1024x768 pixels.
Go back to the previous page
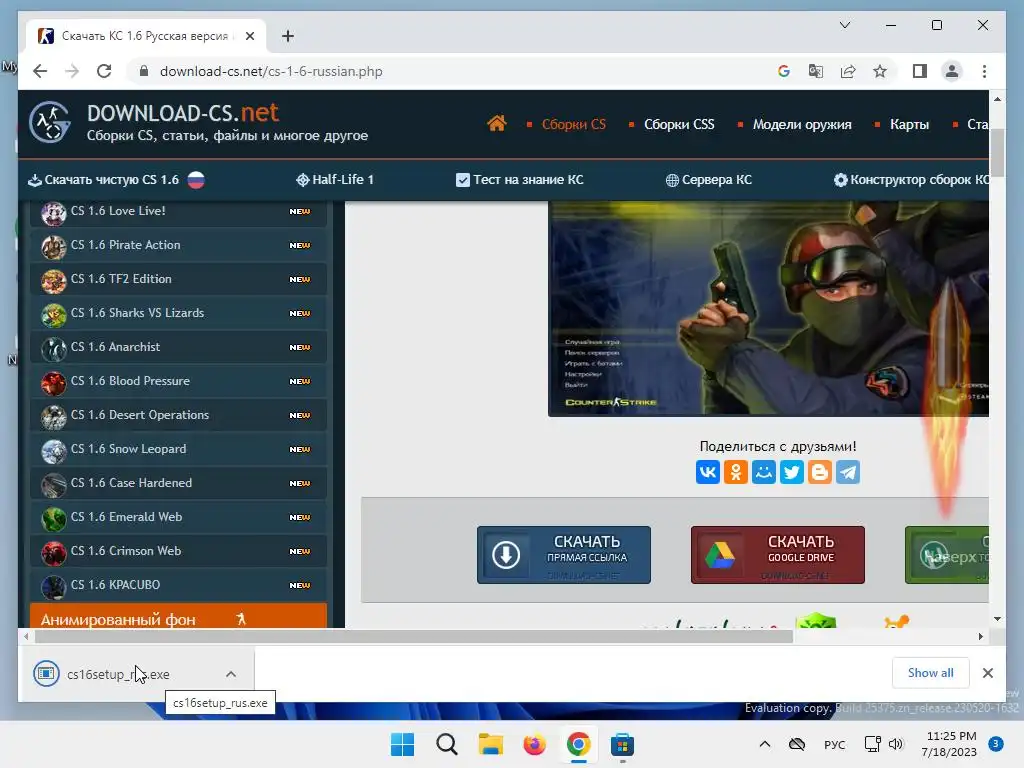pyautogui.click(x=40, y=71)
